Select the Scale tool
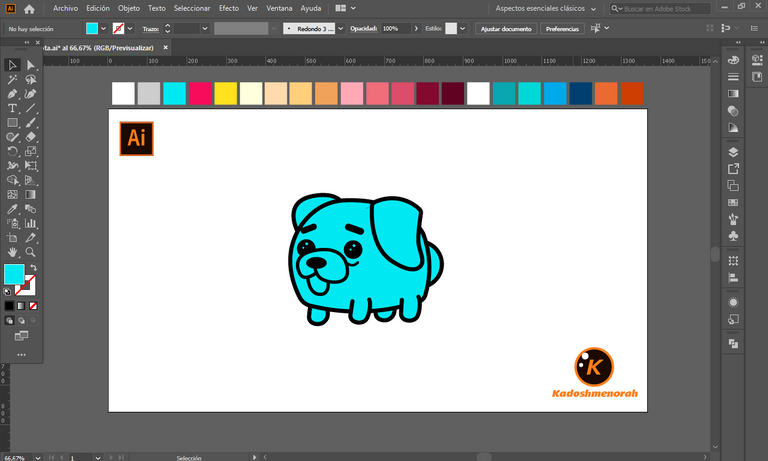 30,151
